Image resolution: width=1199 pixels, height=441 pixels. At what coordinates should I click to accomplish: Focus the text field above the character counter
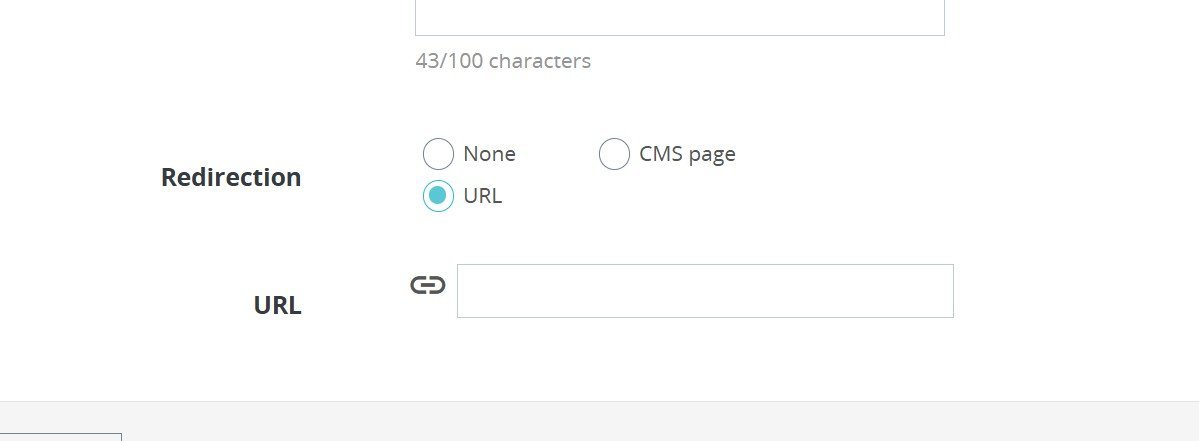coord(679,18)
